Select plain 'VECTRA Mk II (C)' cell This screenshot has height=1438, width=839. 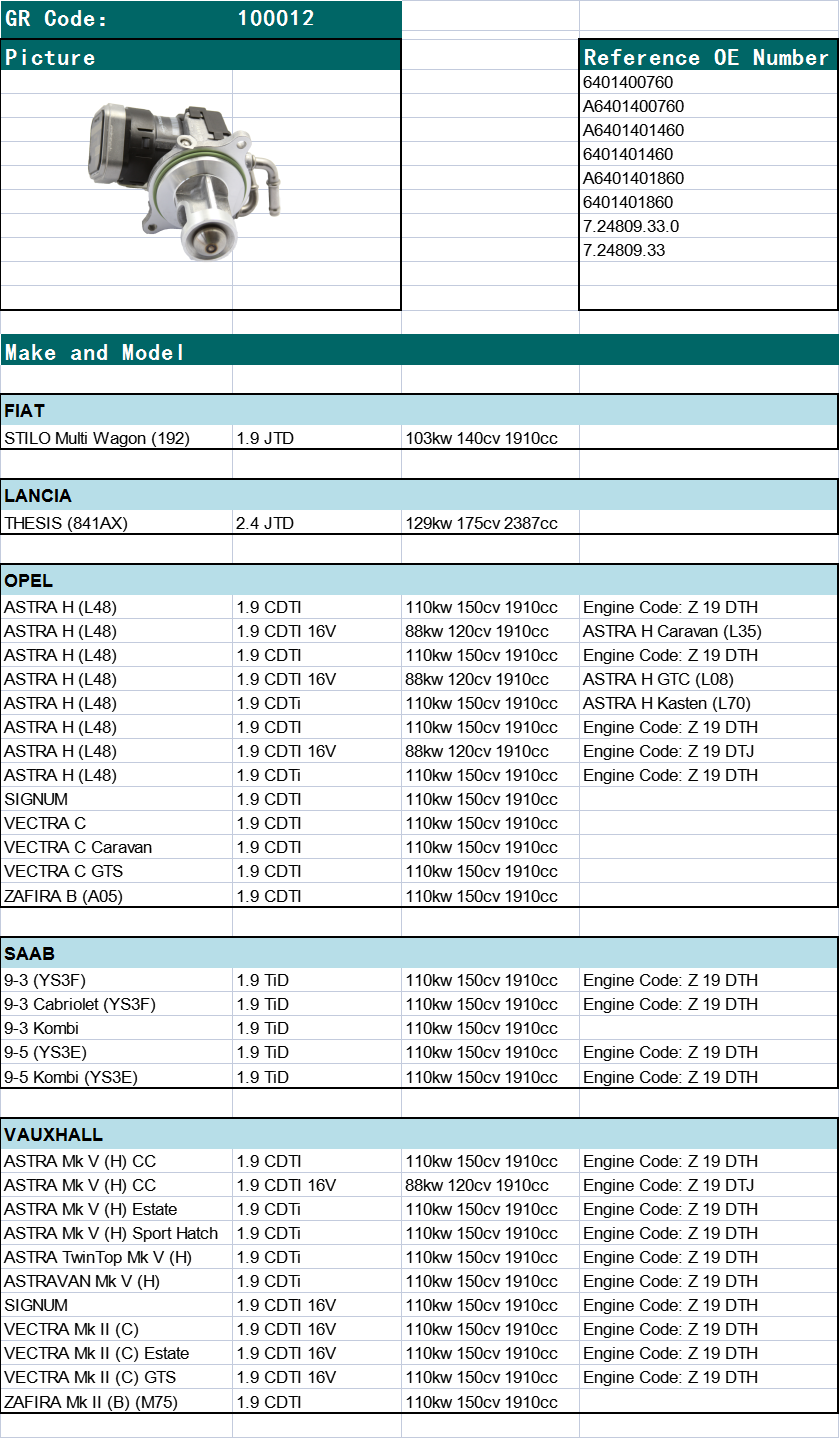click(x=71, y=1329)
